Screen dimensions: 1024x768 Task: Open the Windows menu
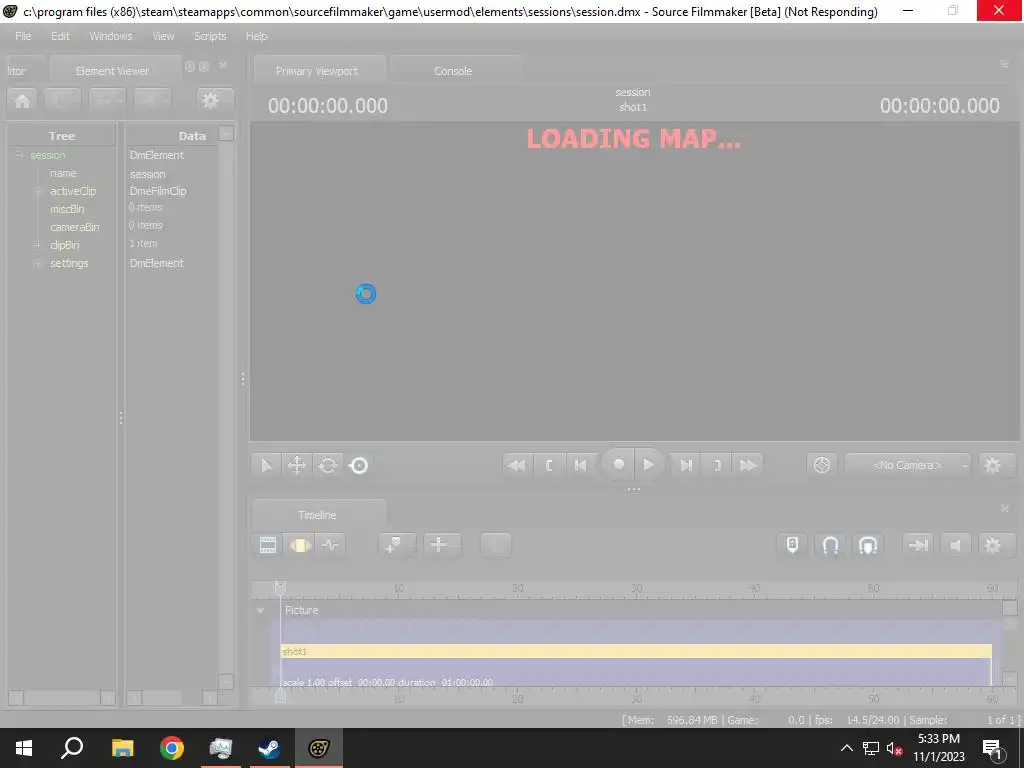point(110,36)
